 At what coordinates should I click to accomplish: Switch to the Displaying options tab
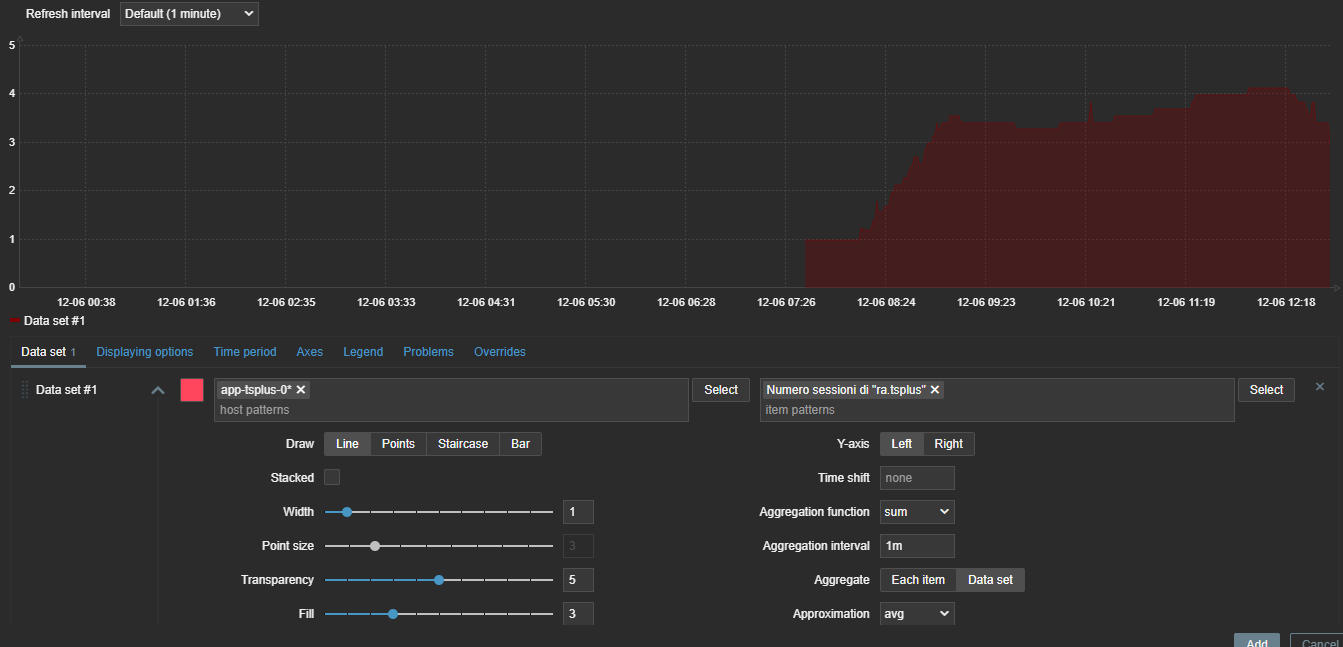145,352
